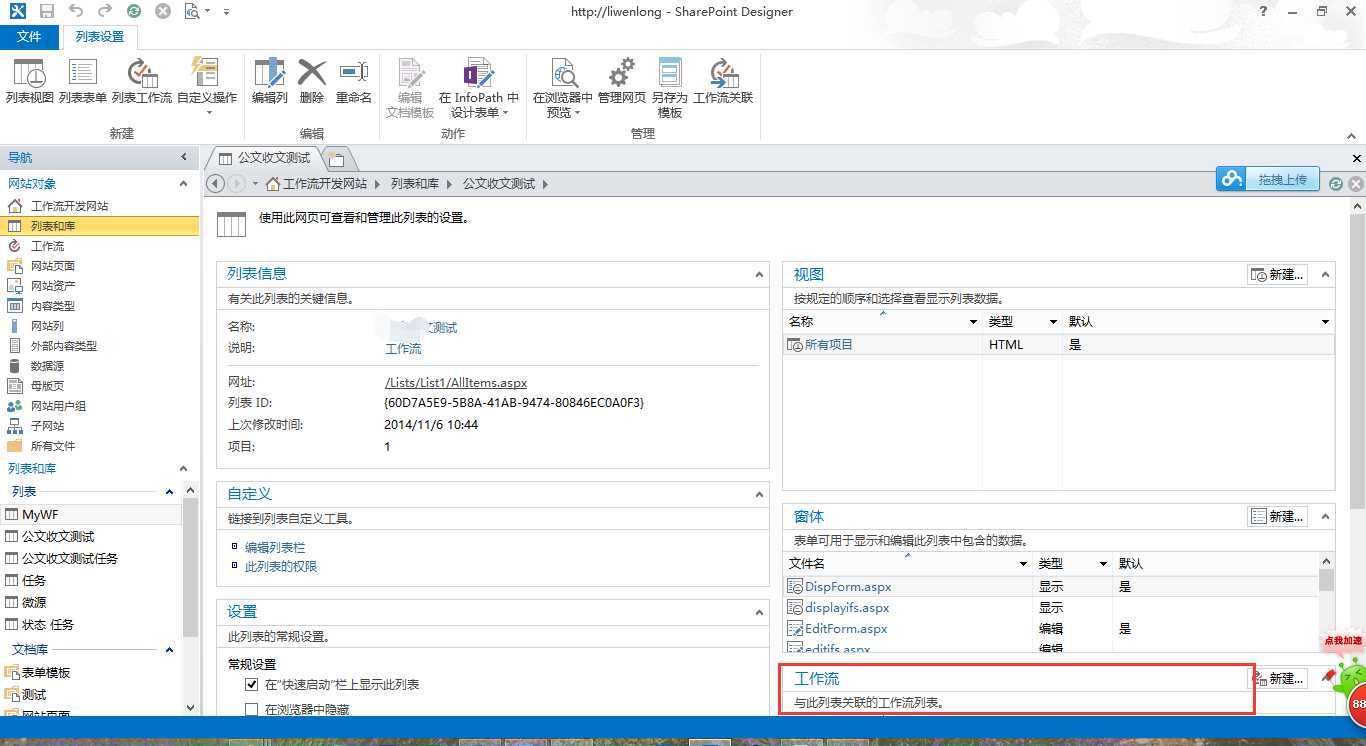The width and height of the screenshot is (1366, 746).
Task: Click 新建... button in 工作流 panel
Action: [x=1280, y=679]
